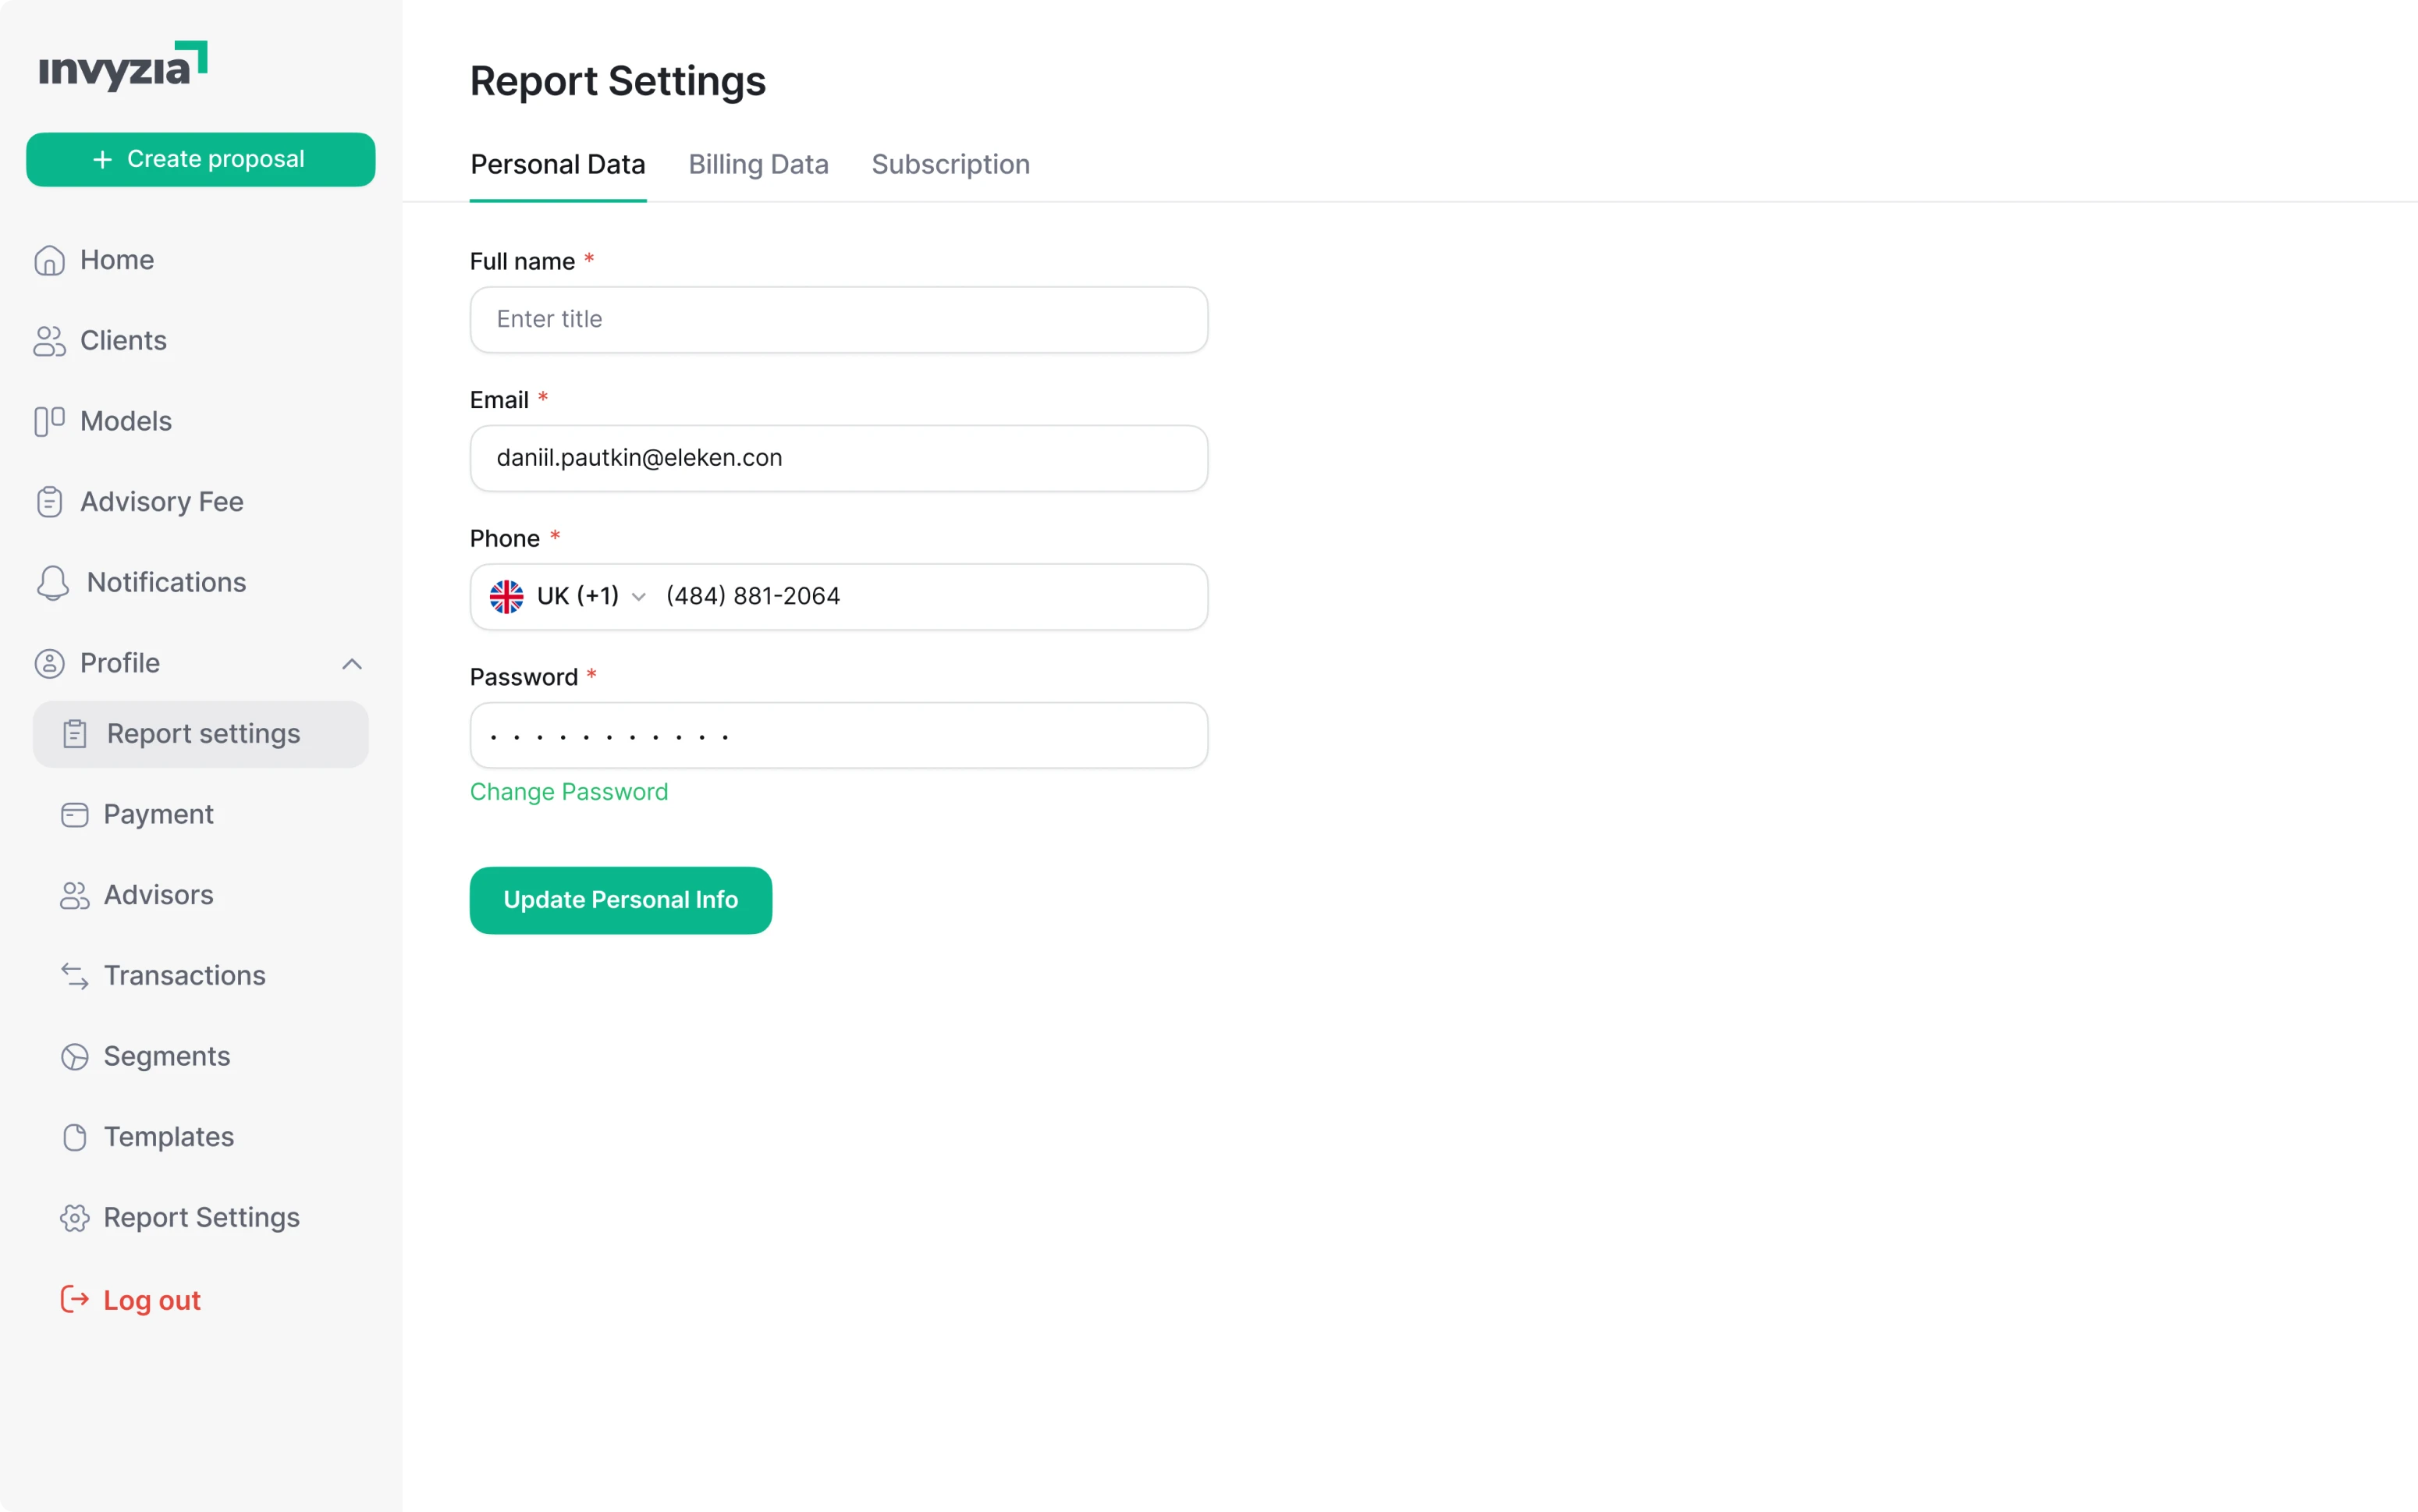Select the Advisory Fee document icon
The image size is (2418, 1512).
pyautogui.click(x=50, y=501)
